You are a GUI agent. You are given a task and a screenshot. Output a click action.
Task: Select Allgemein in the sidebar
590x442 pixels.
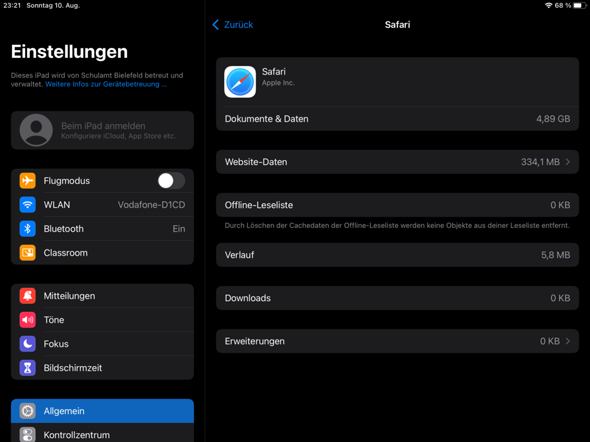coord(102,411)
